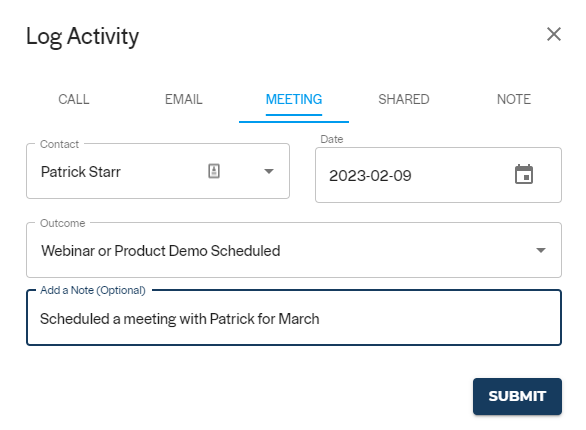The height and width of the screenshot is (430, 586).
Task: Expand the Outcome dropdown arrow
Action: [540, 250]
